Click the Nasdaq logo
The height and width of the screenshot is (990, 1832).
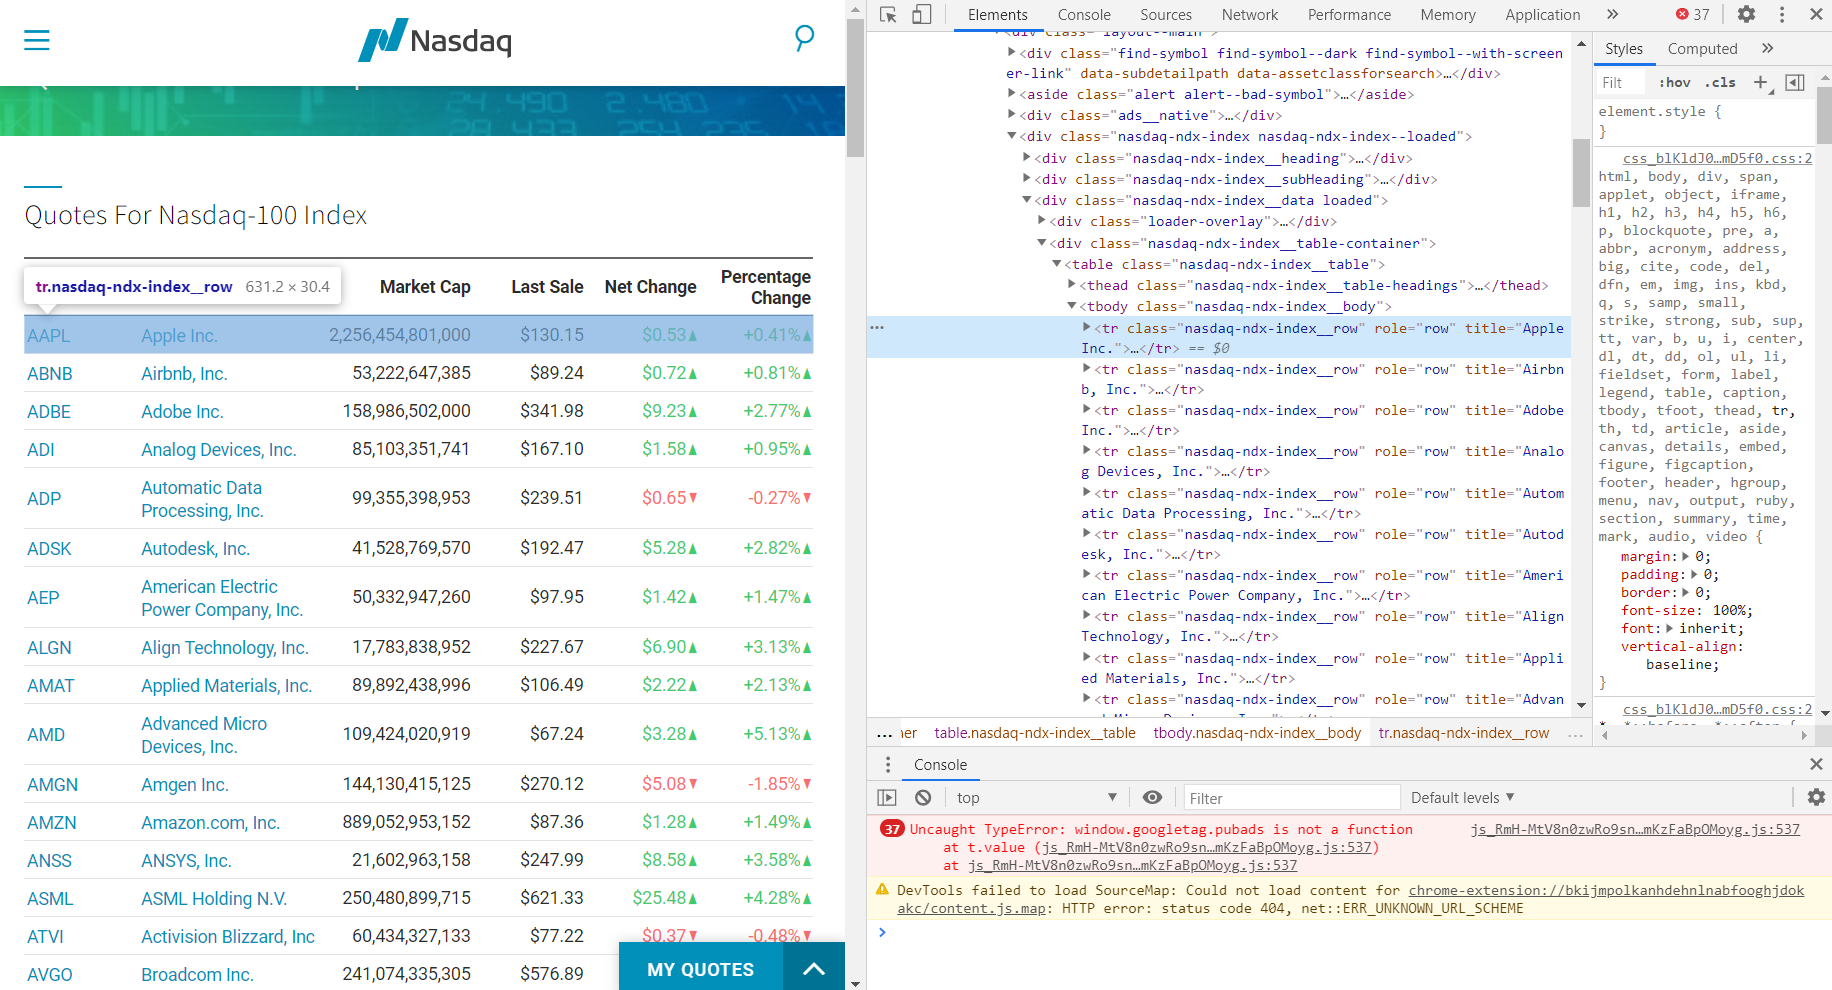[435, 40]
